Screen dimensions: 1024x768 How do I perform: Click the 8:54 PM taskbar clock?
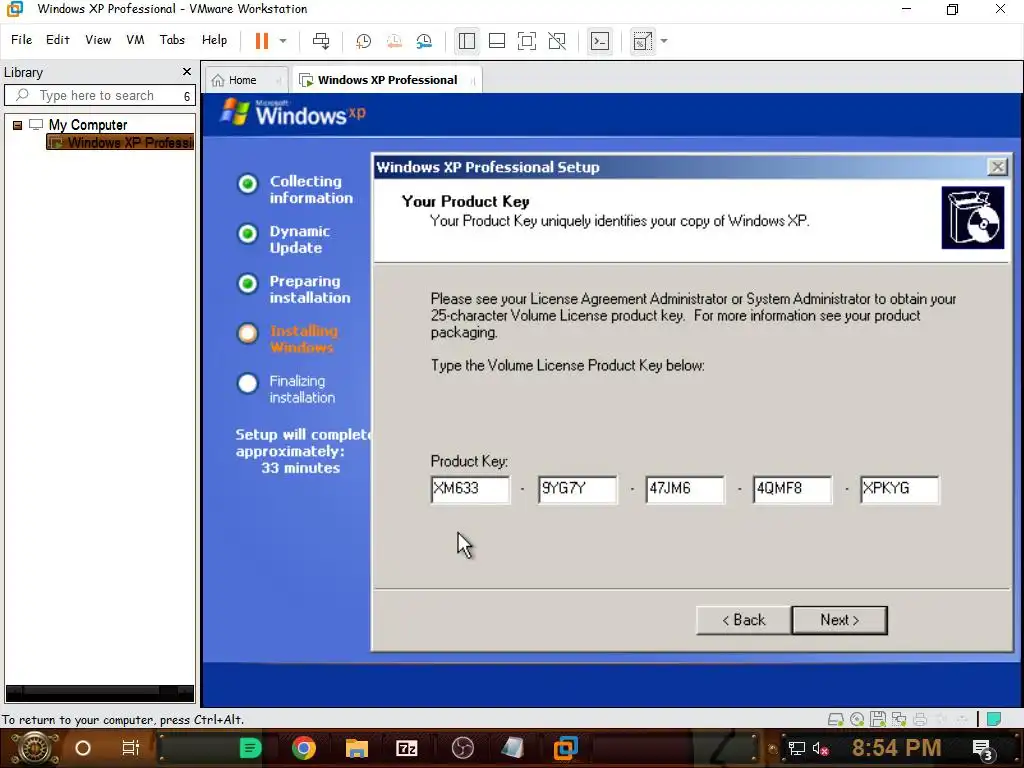pos(896,748)
